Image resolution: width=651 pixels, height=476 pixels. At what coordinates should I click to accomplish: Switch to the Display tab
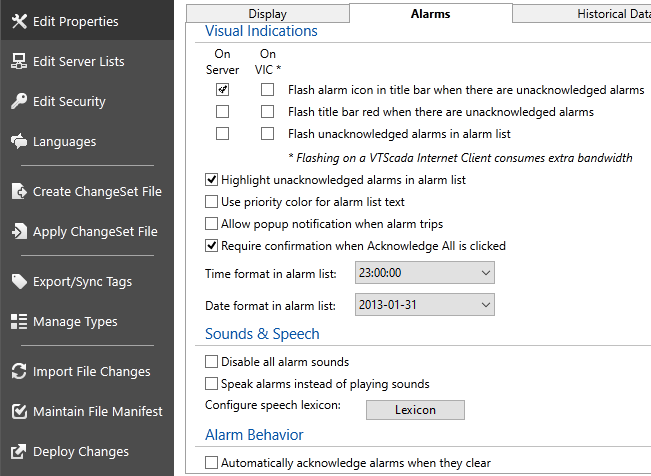(267, 14)
